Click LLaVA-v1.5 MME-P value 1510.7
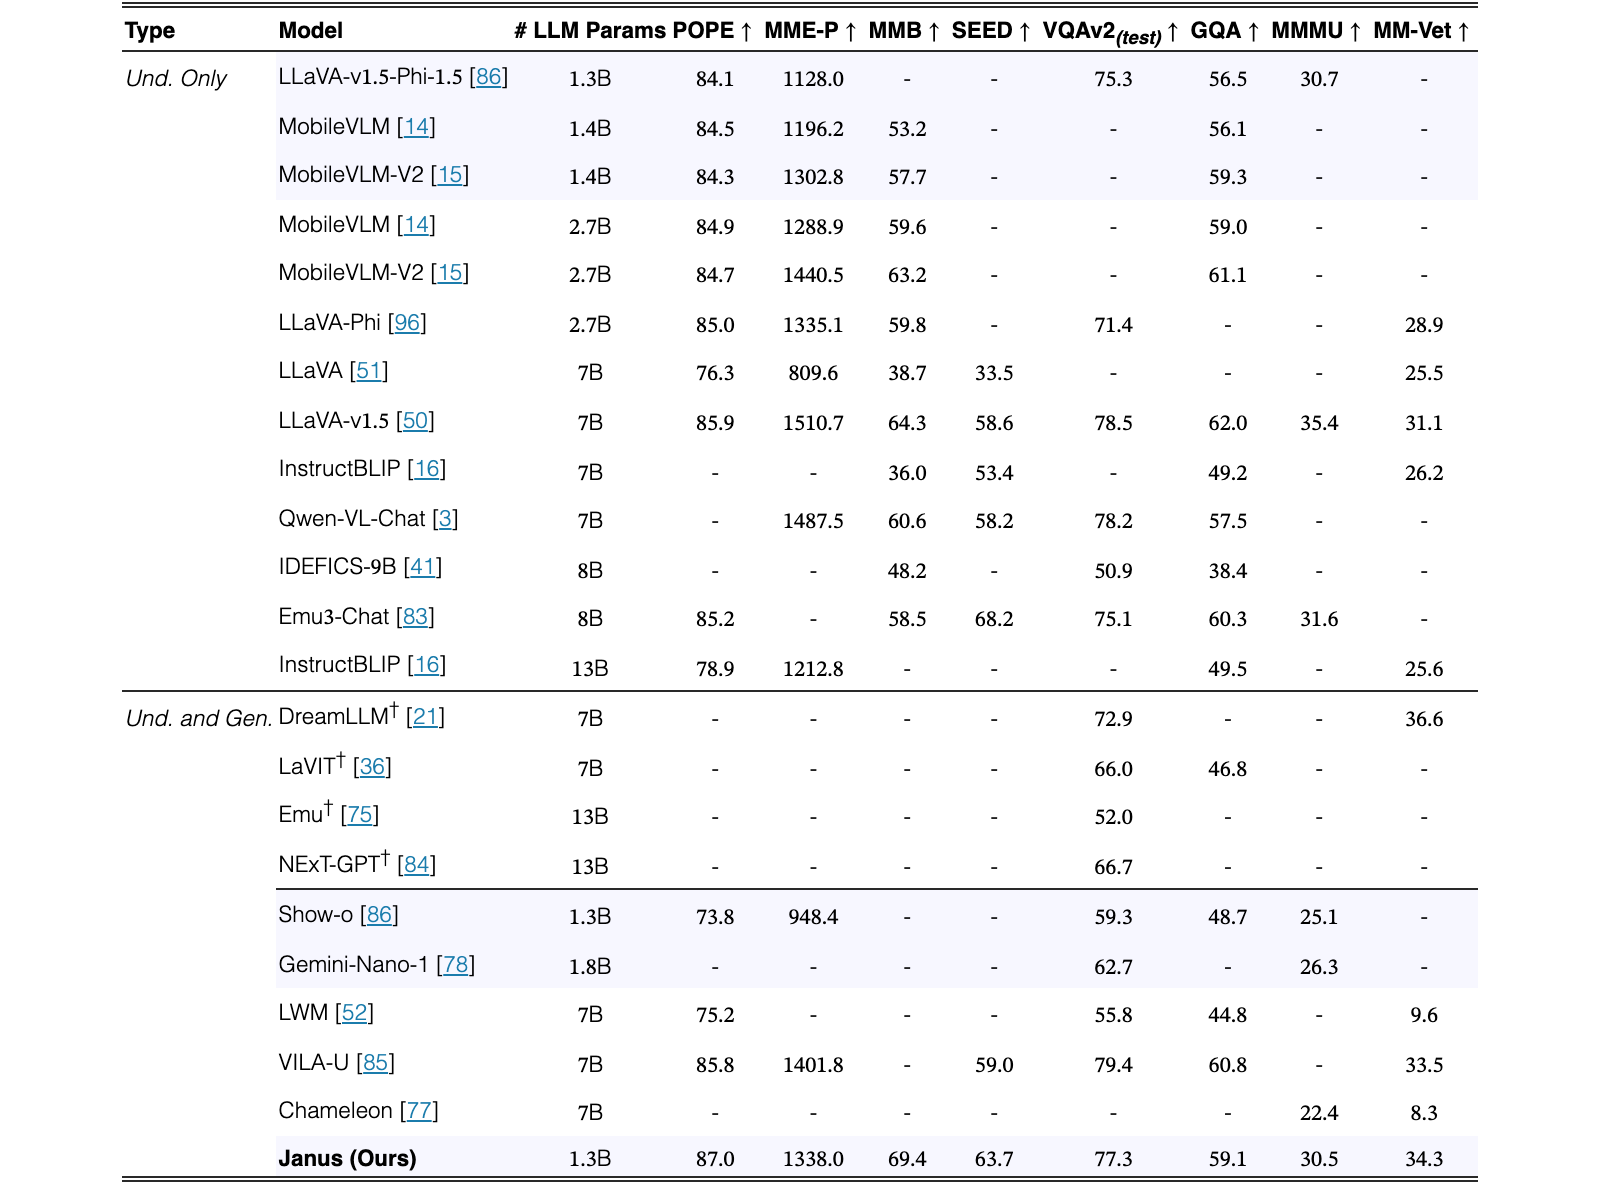This screenshot has width=1600, height=1182. pos(813,423)
